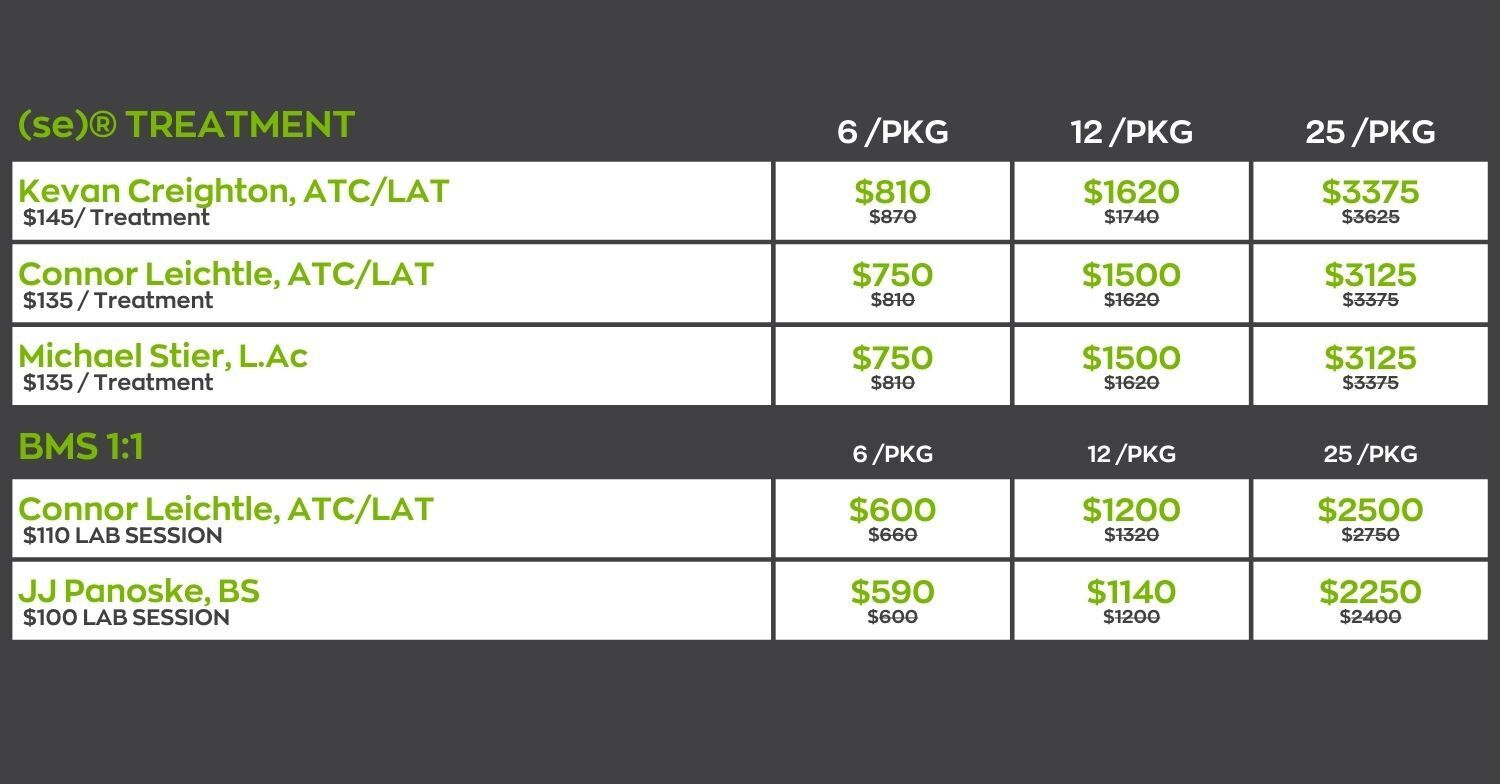1500x784 pixels.
Task: Click JJ Panoske, BS name
Action: click(139, 591)
